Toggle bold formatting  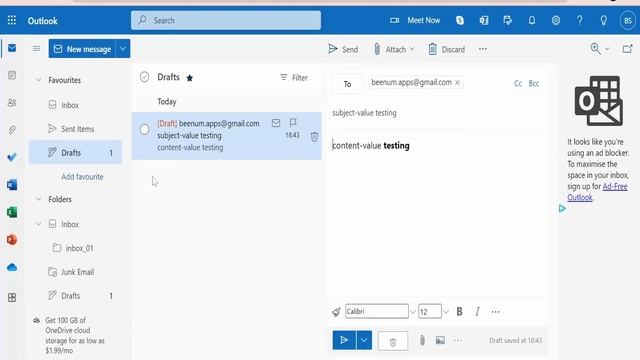459,311
